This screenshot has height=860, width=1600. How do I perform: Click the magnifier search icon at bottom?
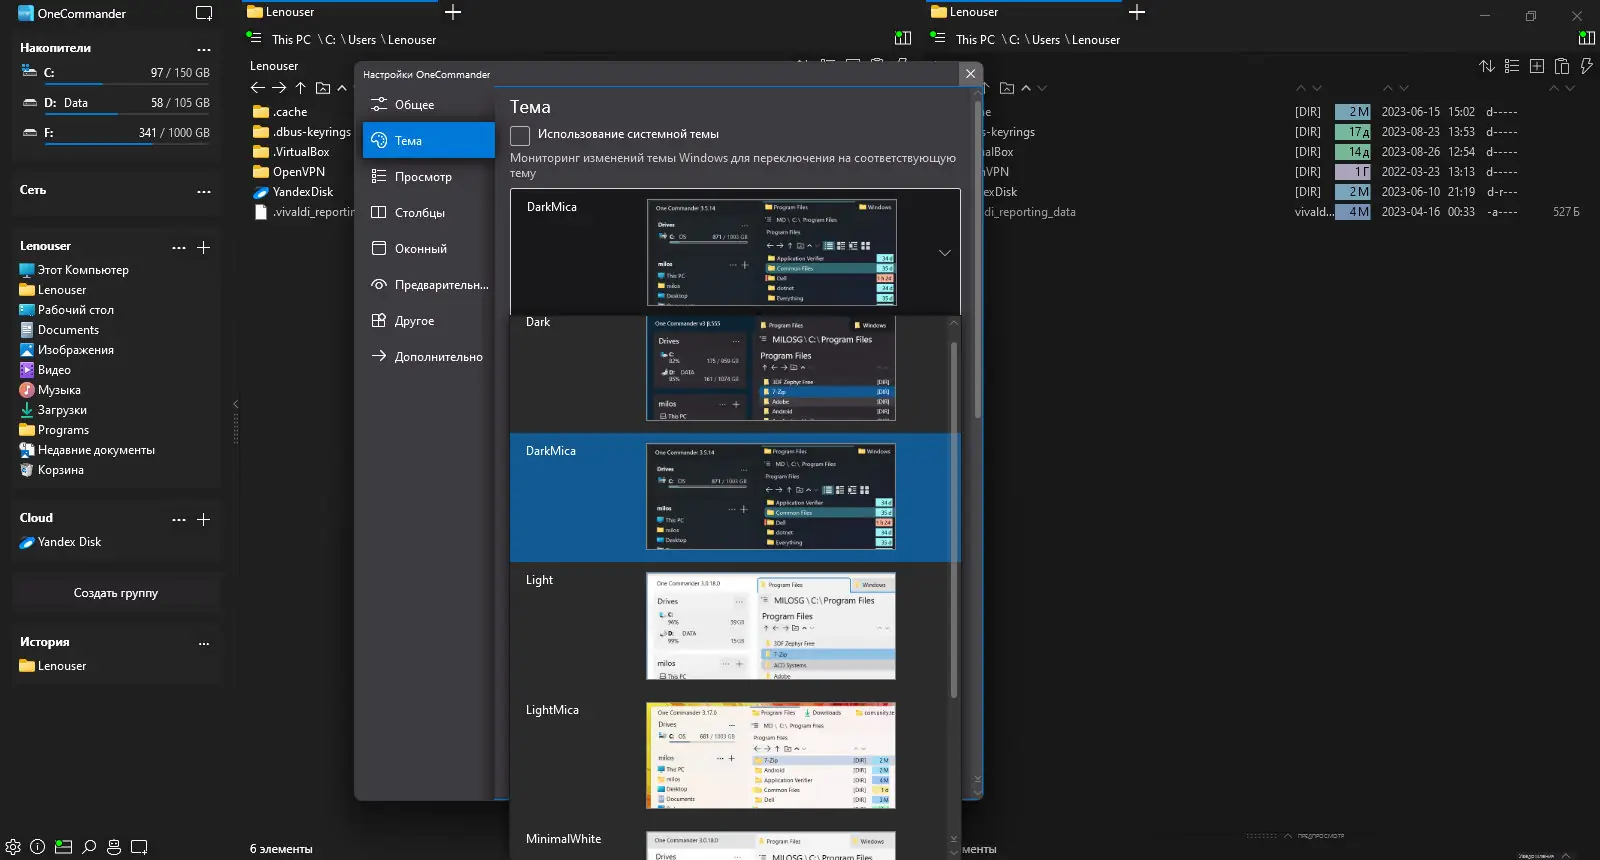coord(89,847)
